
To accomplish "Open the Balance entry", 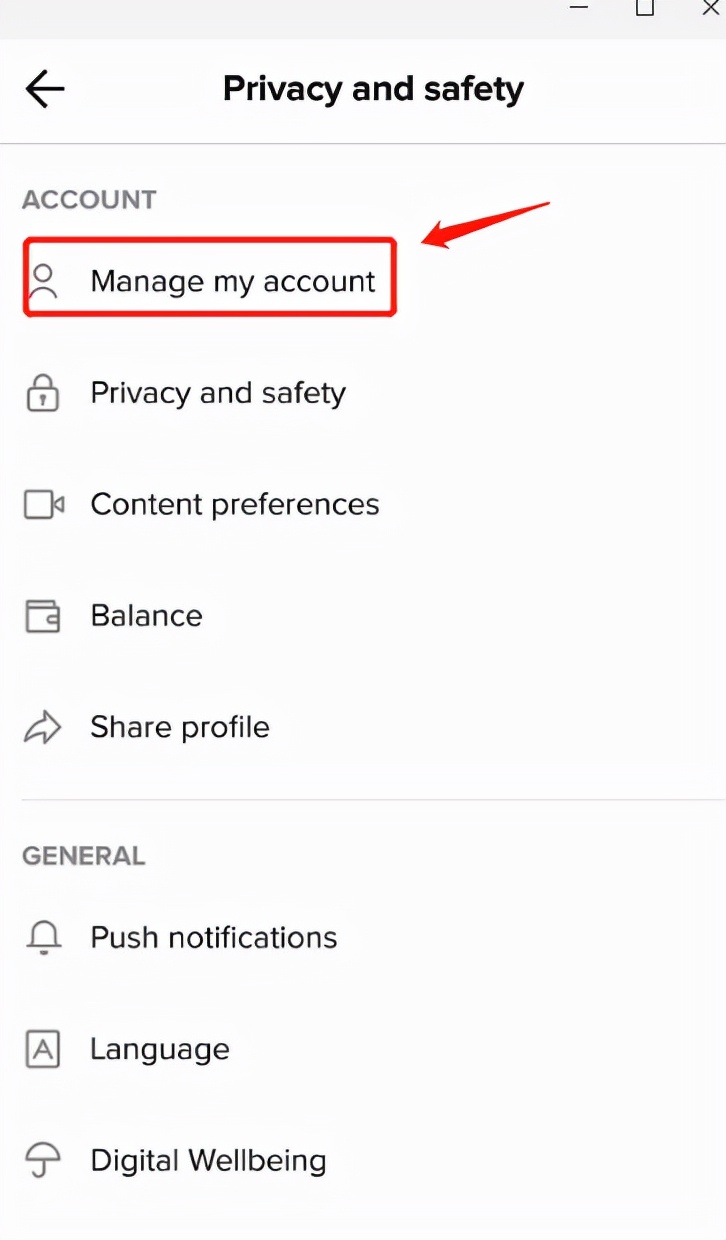I will point(146,616).
